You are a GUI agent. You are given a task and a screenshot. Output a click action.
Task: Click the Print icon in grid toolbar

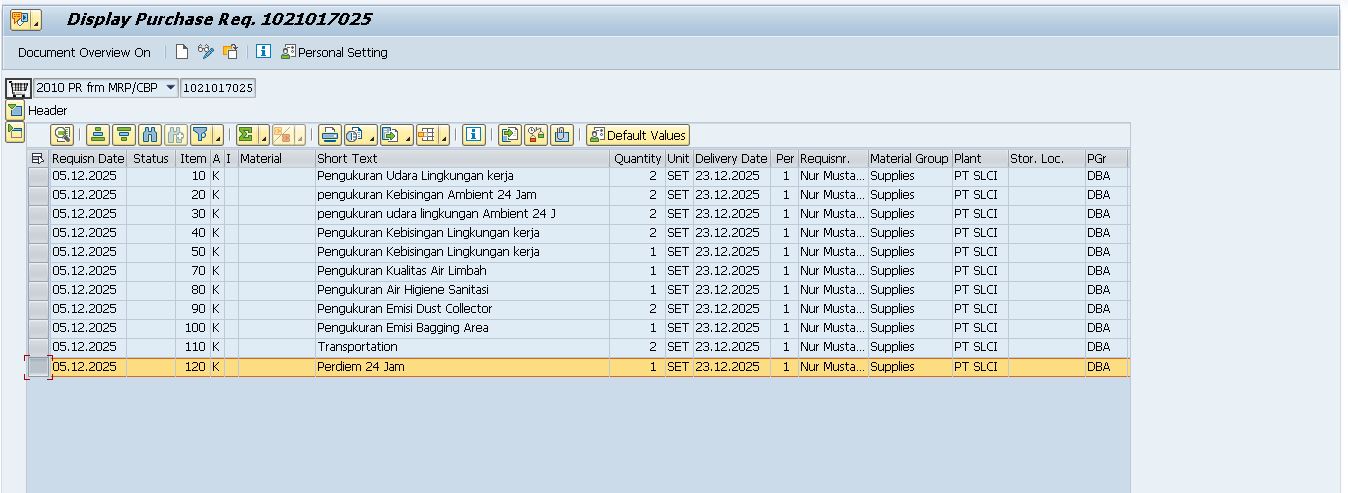pos(329,135)
